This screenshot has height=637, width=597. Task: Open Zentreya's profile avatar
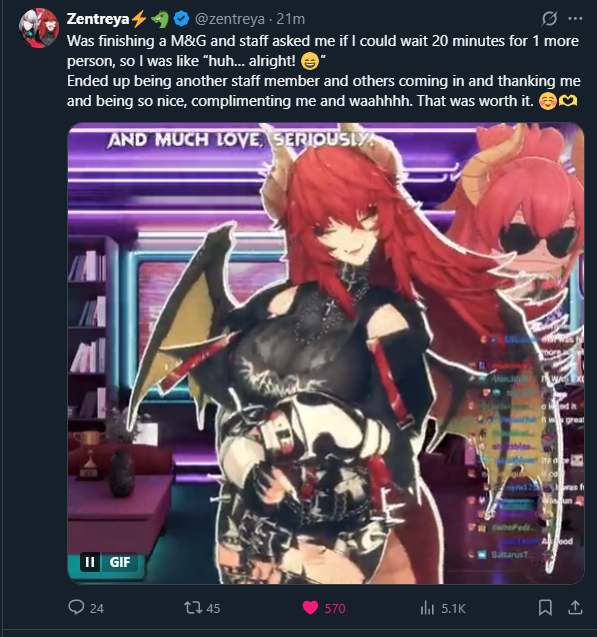click(x=39, y=27)
